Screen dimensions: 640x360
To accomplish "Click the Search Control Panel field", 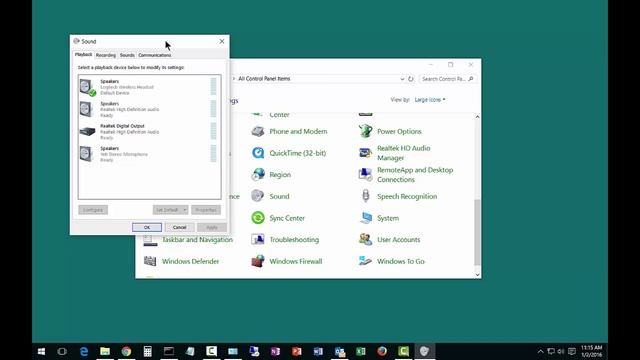I will pyautogui.click(x=447, y=79).
